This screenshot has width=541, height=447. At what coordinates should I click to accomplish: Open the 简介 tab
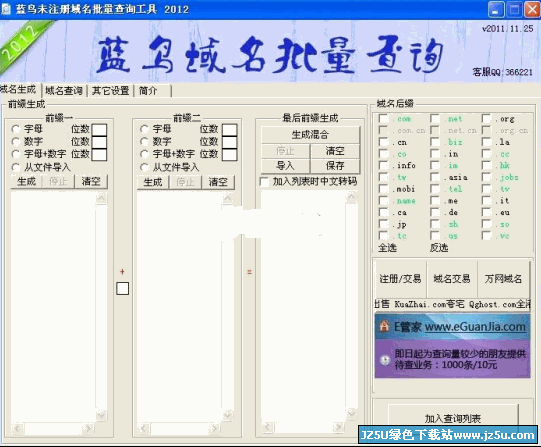pos(148,91)
